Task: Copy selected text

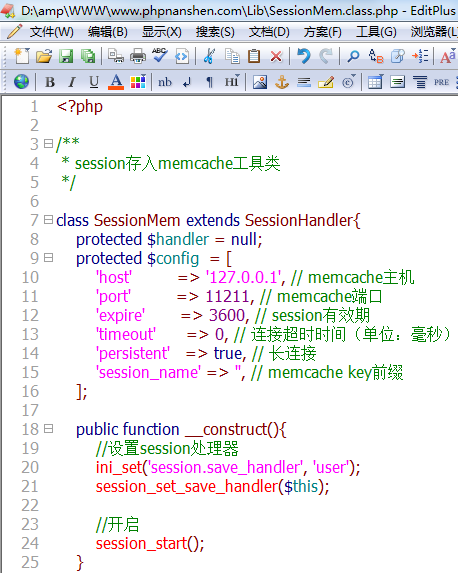Action: (x=232, y=56)
